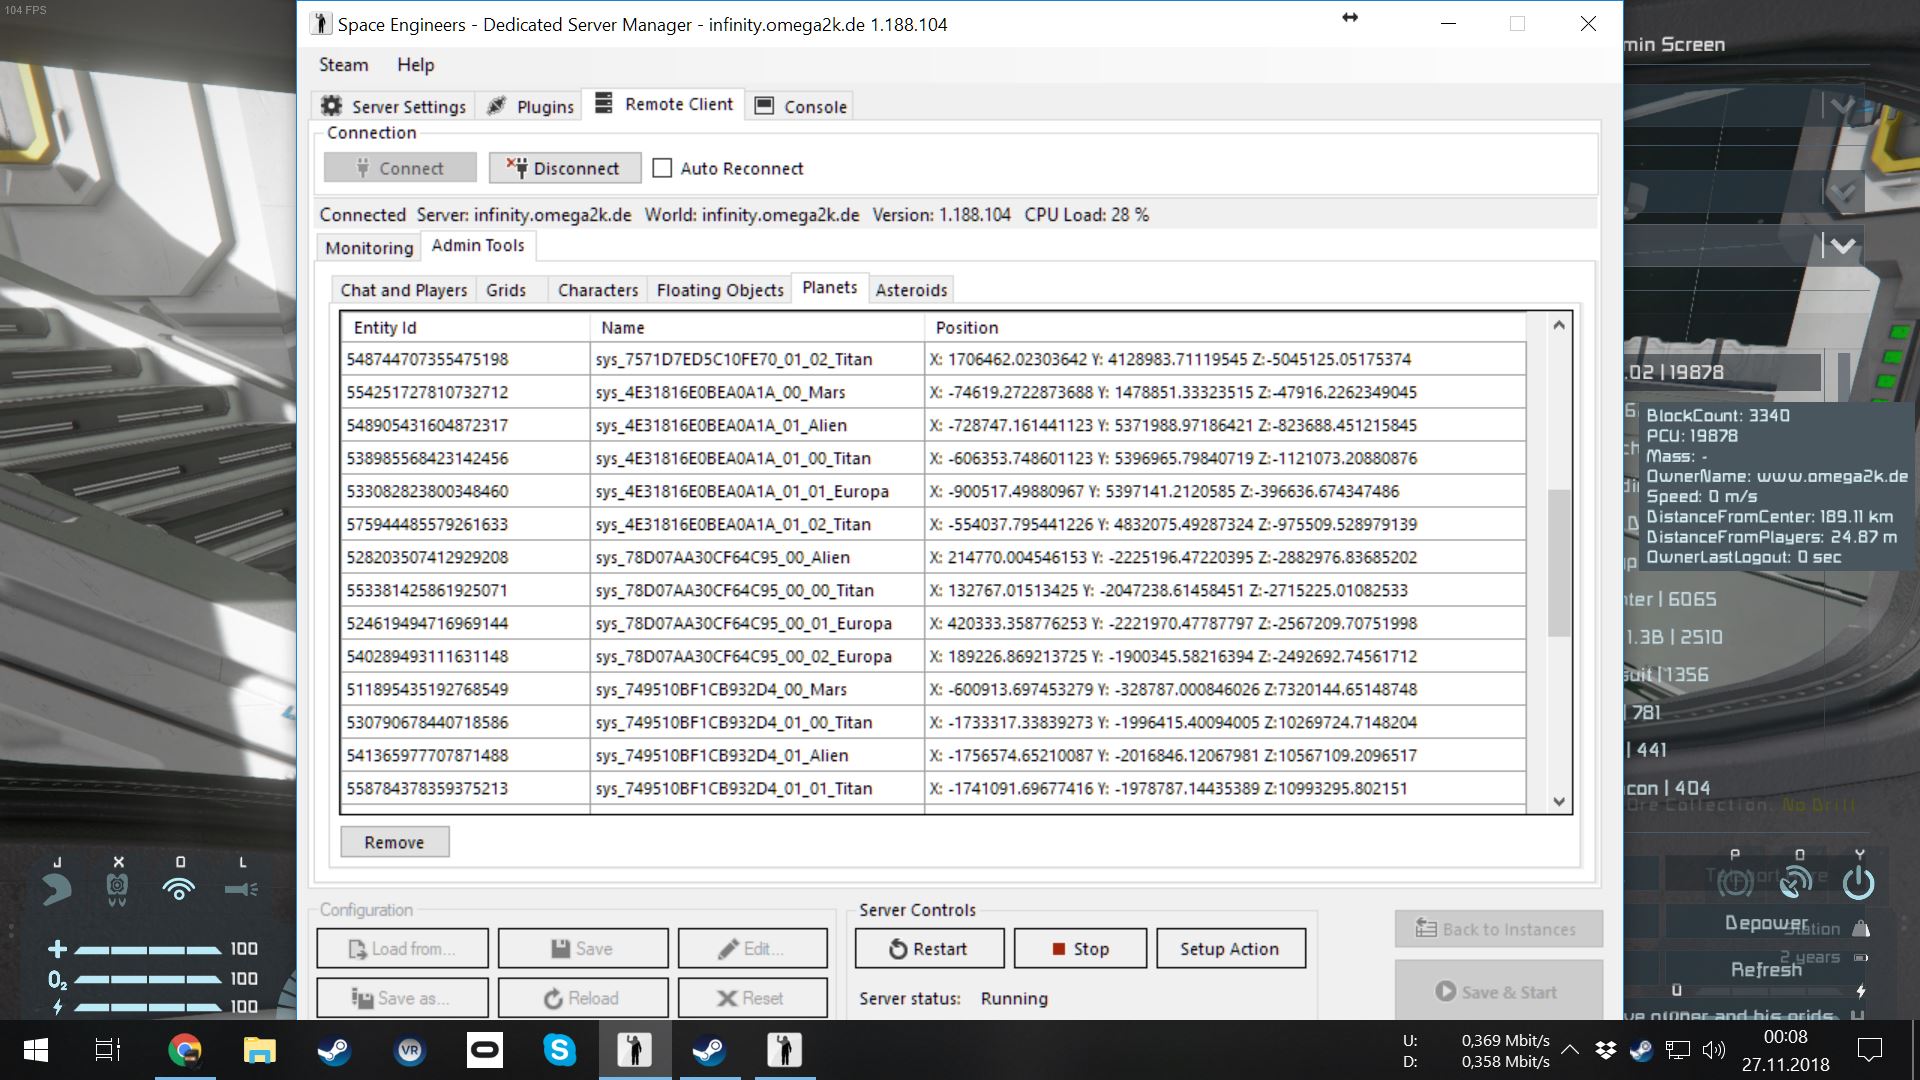Open Google Chrome from the taskbar
Viewport: 1920px width, 1080px height.
click(184, 1050)
